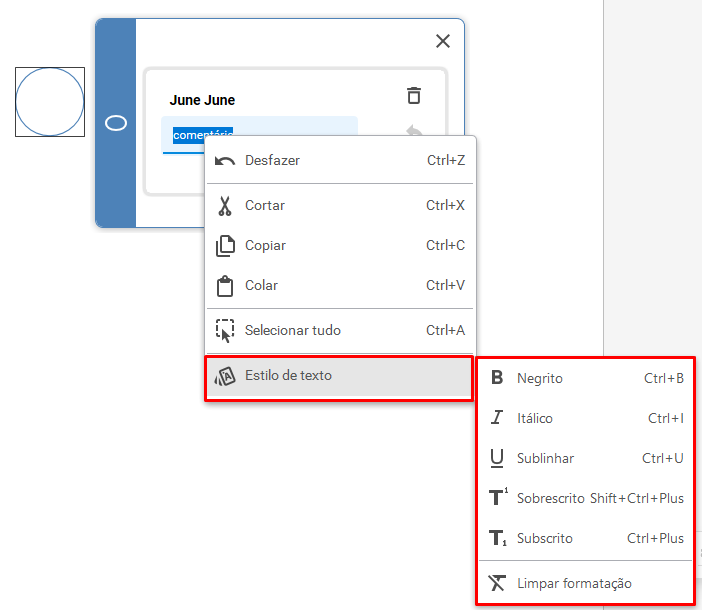This screenshot has height=610, width=702.
Task: Click the trash icon to delete comment
Action: coord(414,95)
